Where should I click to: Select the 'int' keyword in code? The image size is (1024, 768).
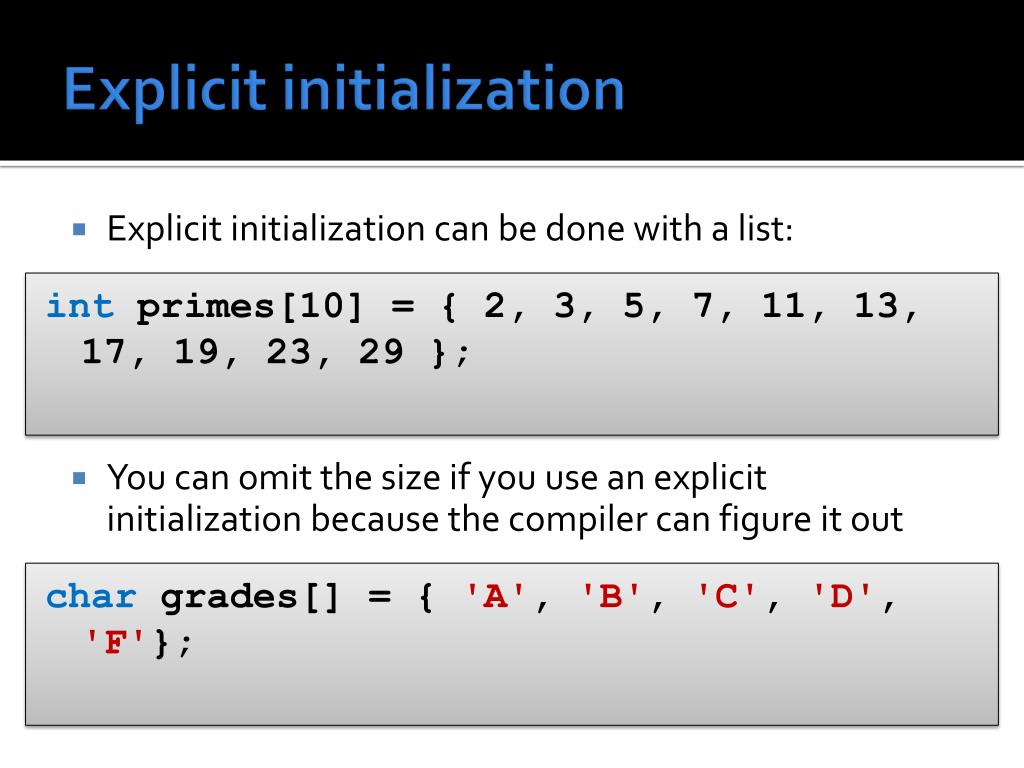[80, 306]
